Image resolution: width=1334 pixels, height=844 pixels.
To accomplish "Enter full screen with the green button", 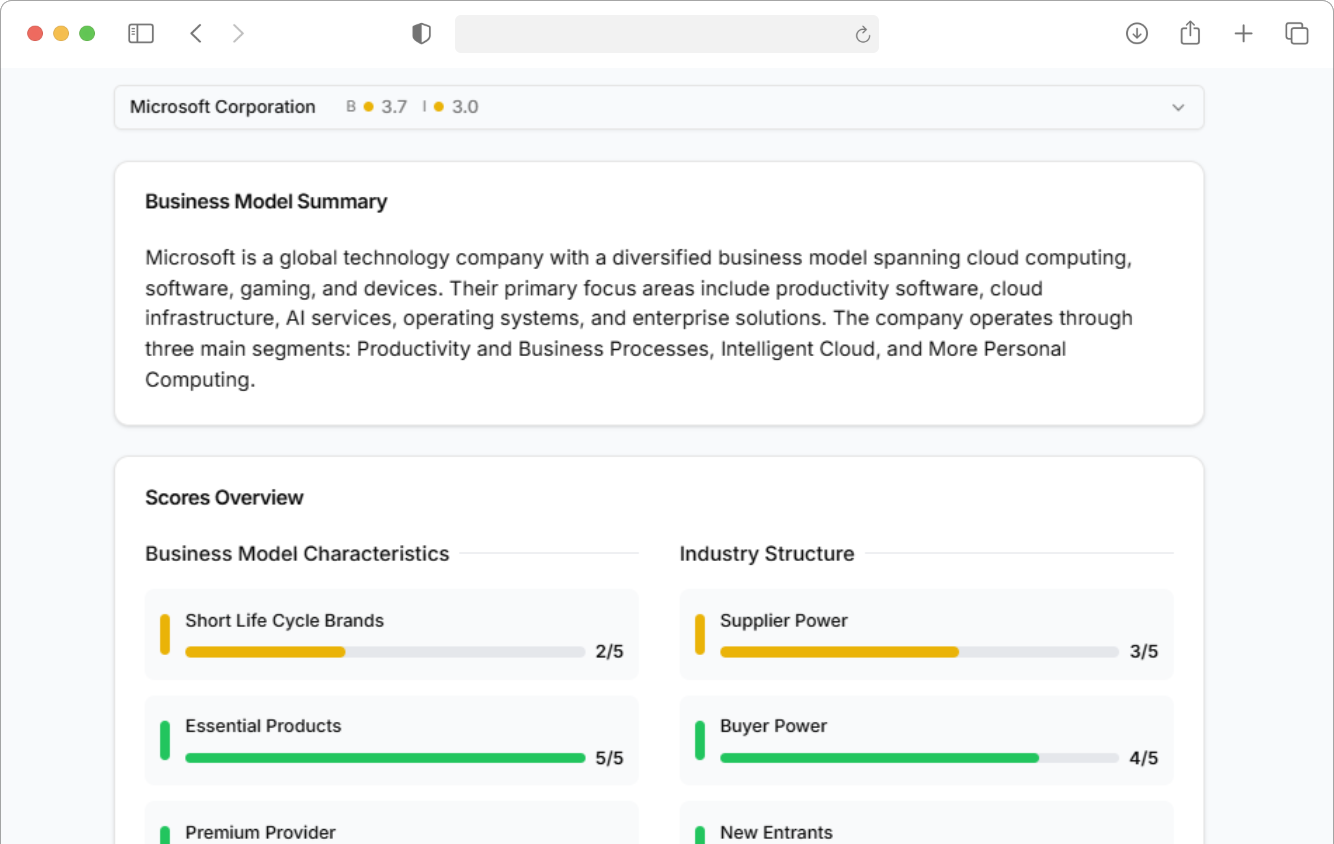I will (87, 33).
